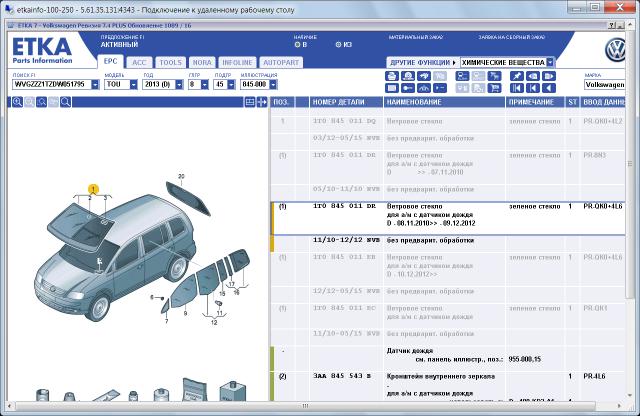This screenshot has height=416, width=640.
Task: Click the plain left-arrow back icon
Action: tap(549, 88)
